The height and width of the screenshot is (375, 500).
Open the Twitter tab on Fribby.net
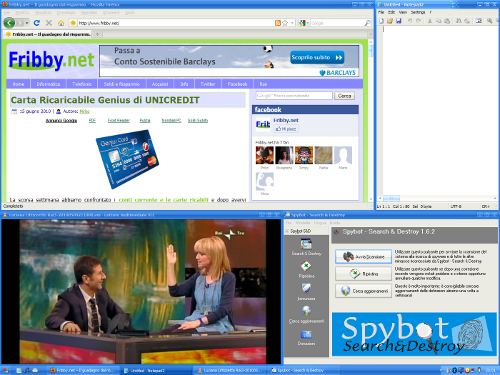(x=208, y=84)
